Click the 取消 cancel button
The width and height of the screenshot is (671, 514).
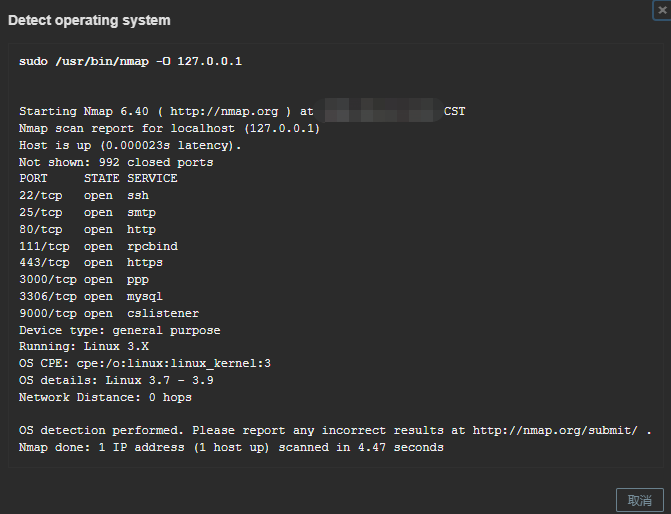pos(640,500)
